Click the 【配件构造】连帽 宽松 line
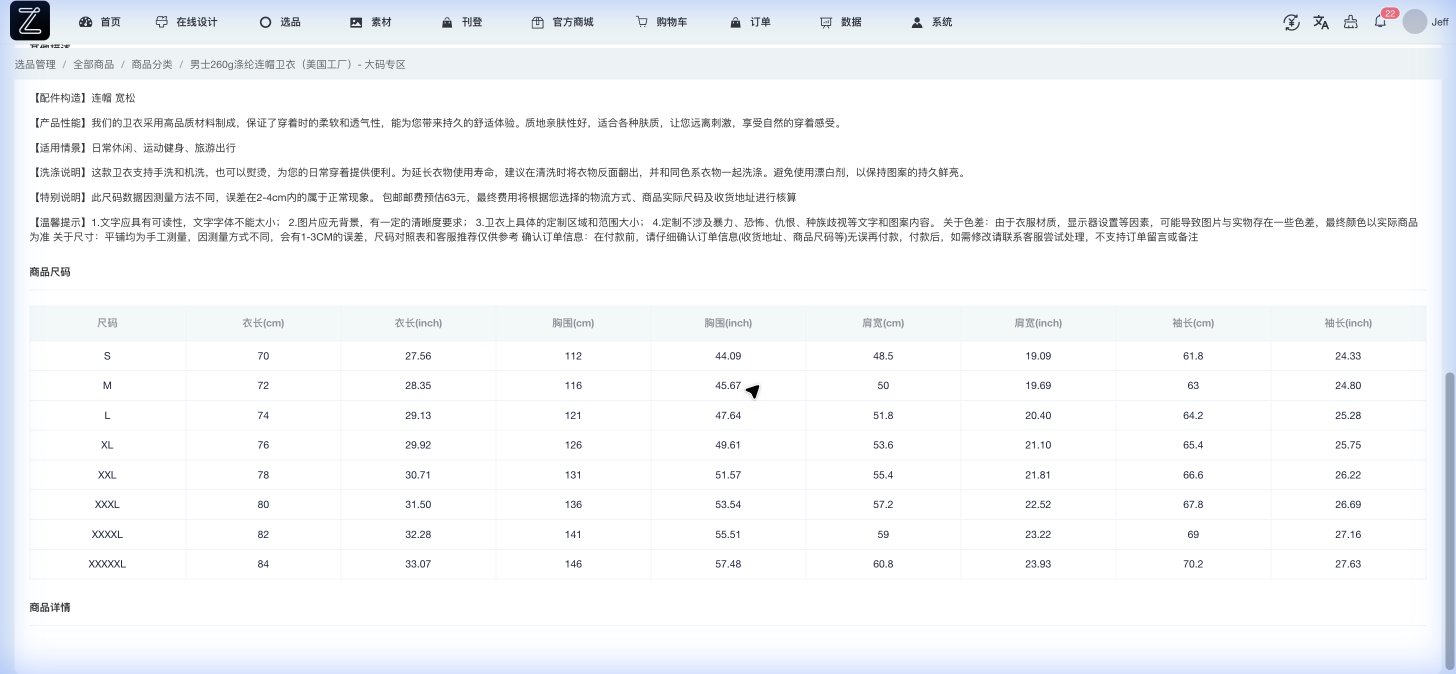 (x=84, y=98)
